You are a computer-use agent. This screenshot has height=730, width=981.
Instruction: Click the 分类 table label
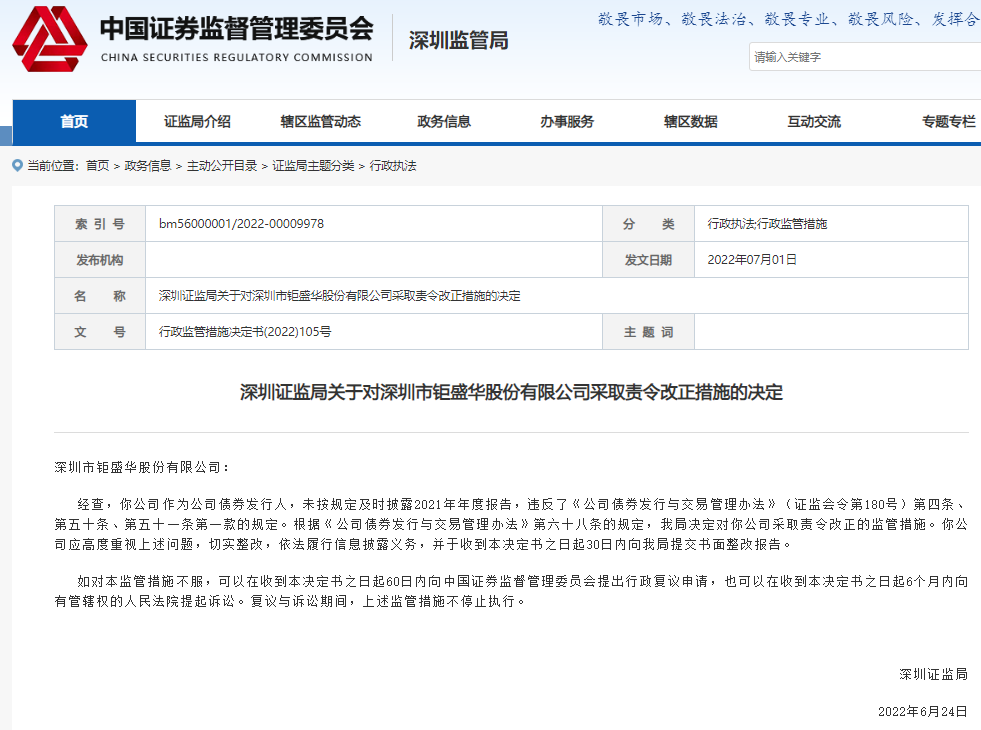click(648, 224)
